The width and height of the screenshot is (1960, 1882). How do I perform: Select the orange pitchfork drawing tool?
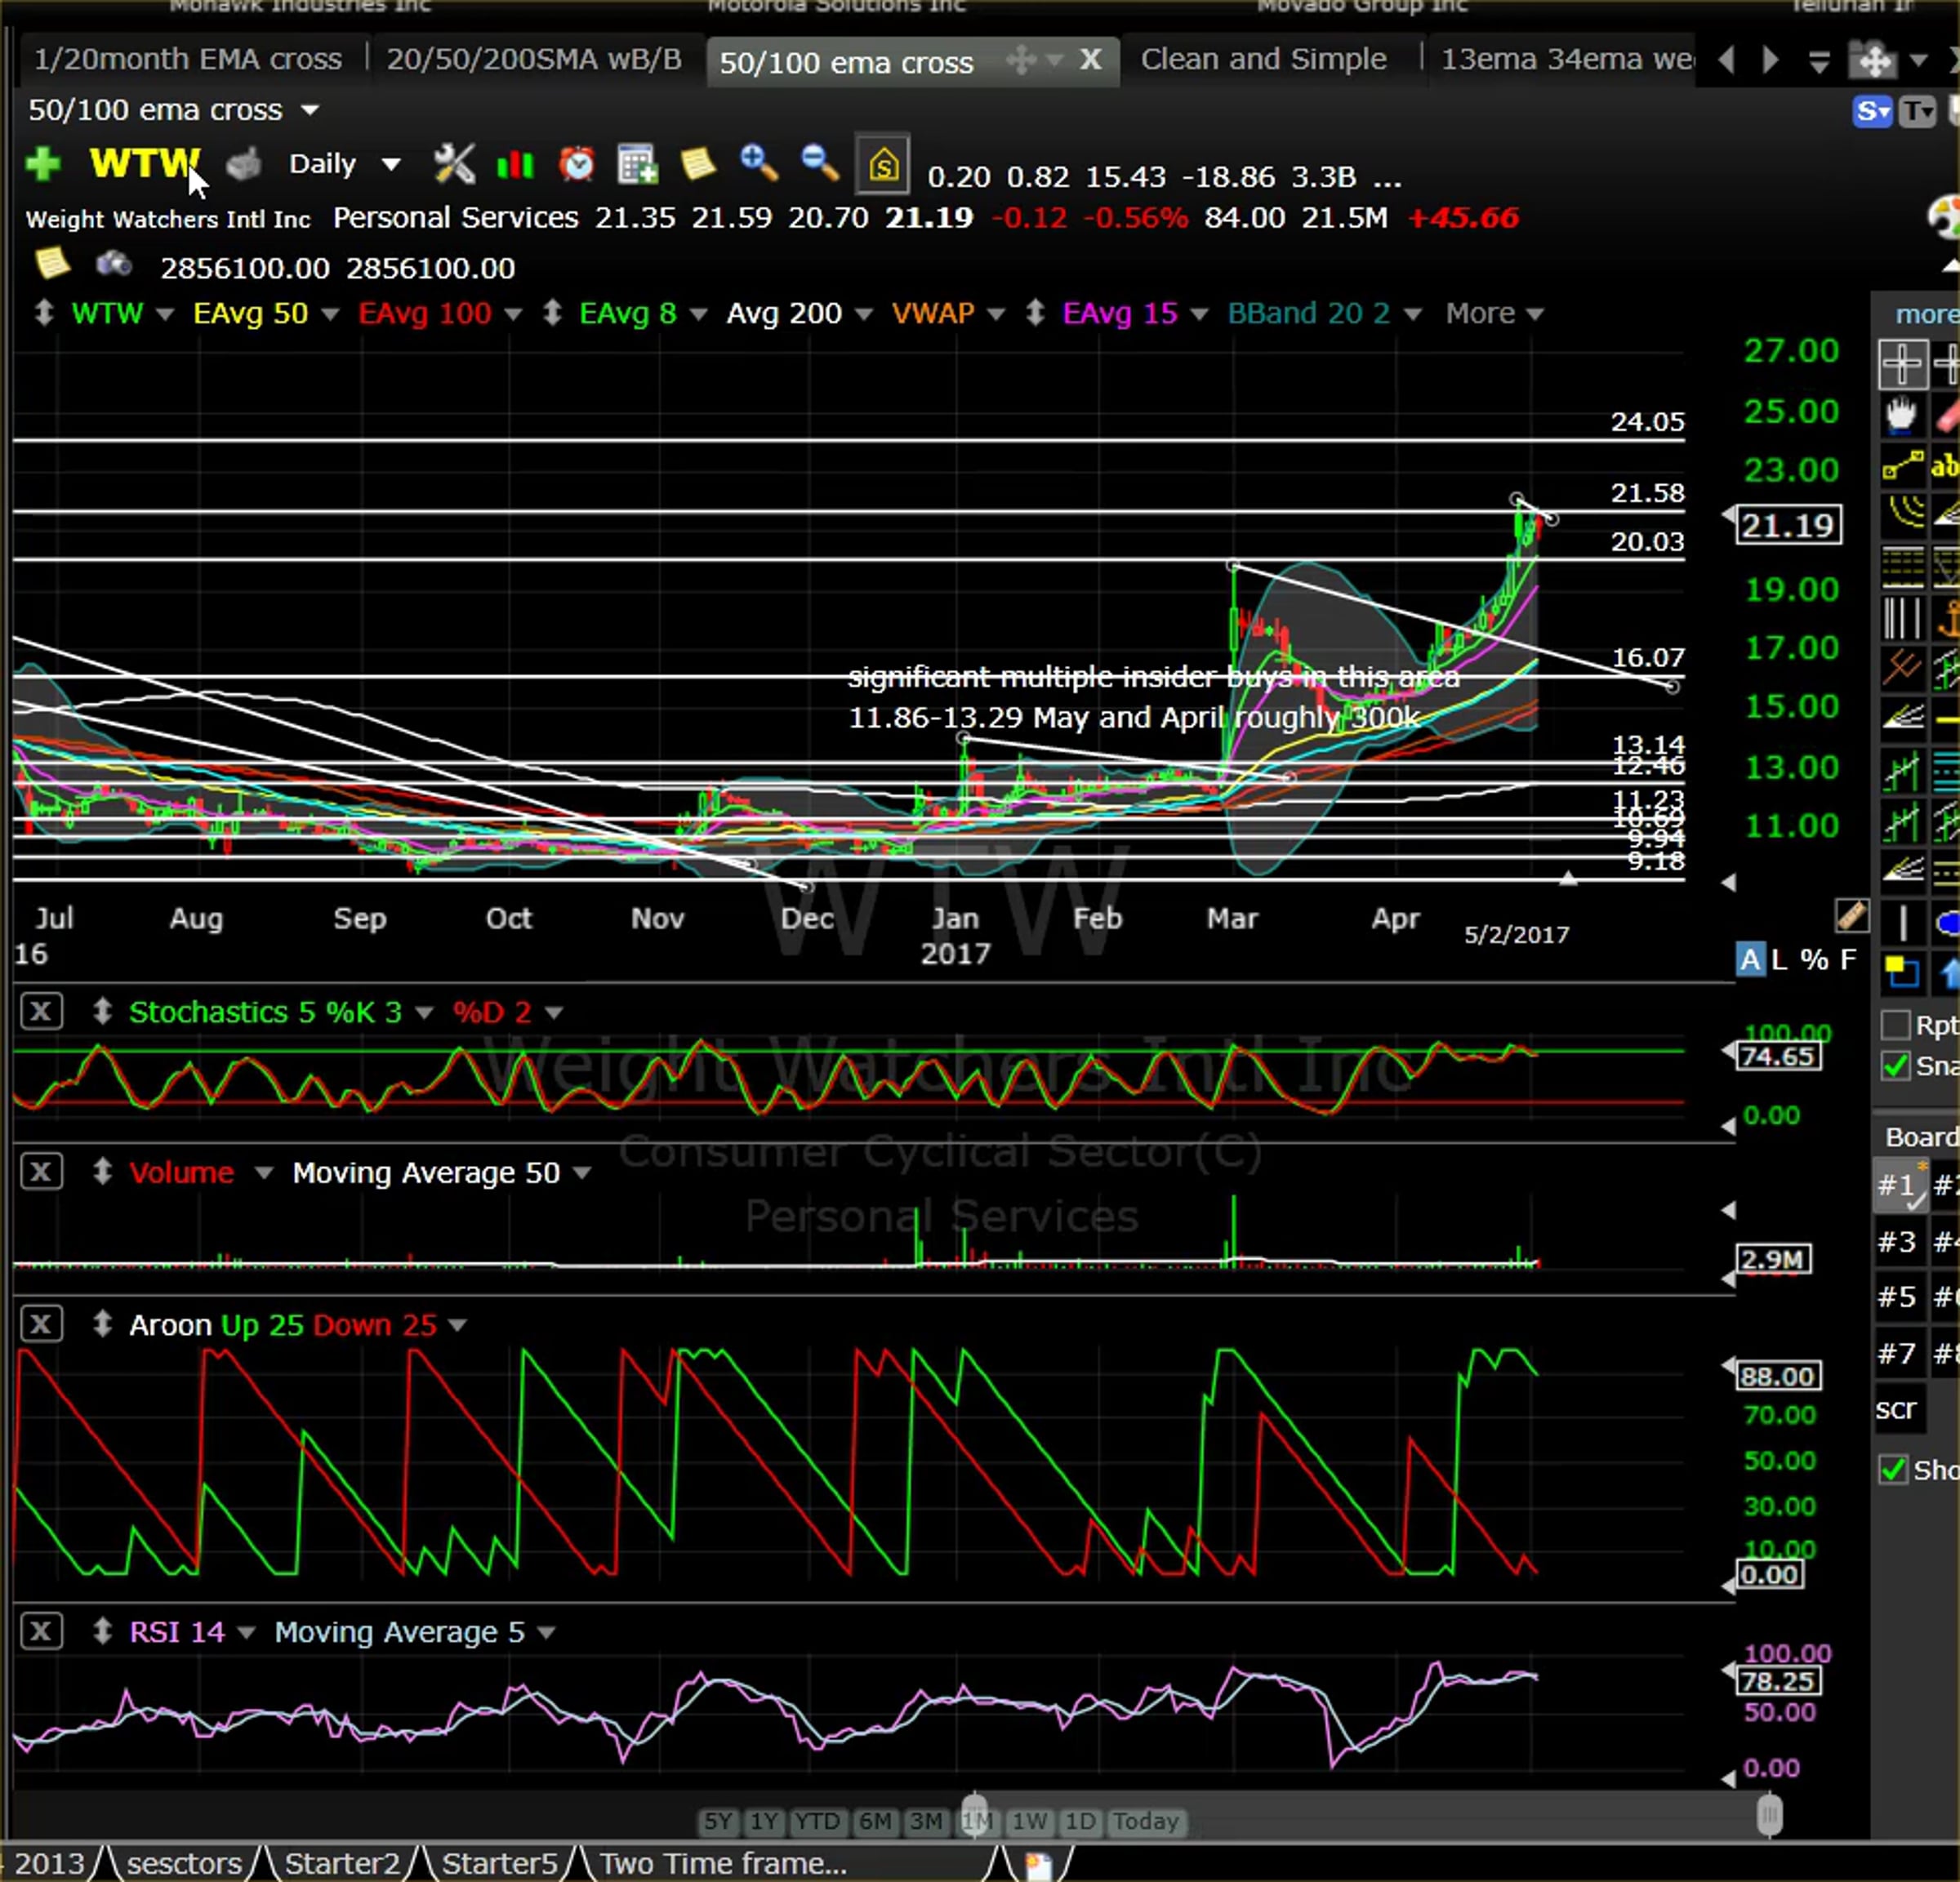(x=1902, y=668)
